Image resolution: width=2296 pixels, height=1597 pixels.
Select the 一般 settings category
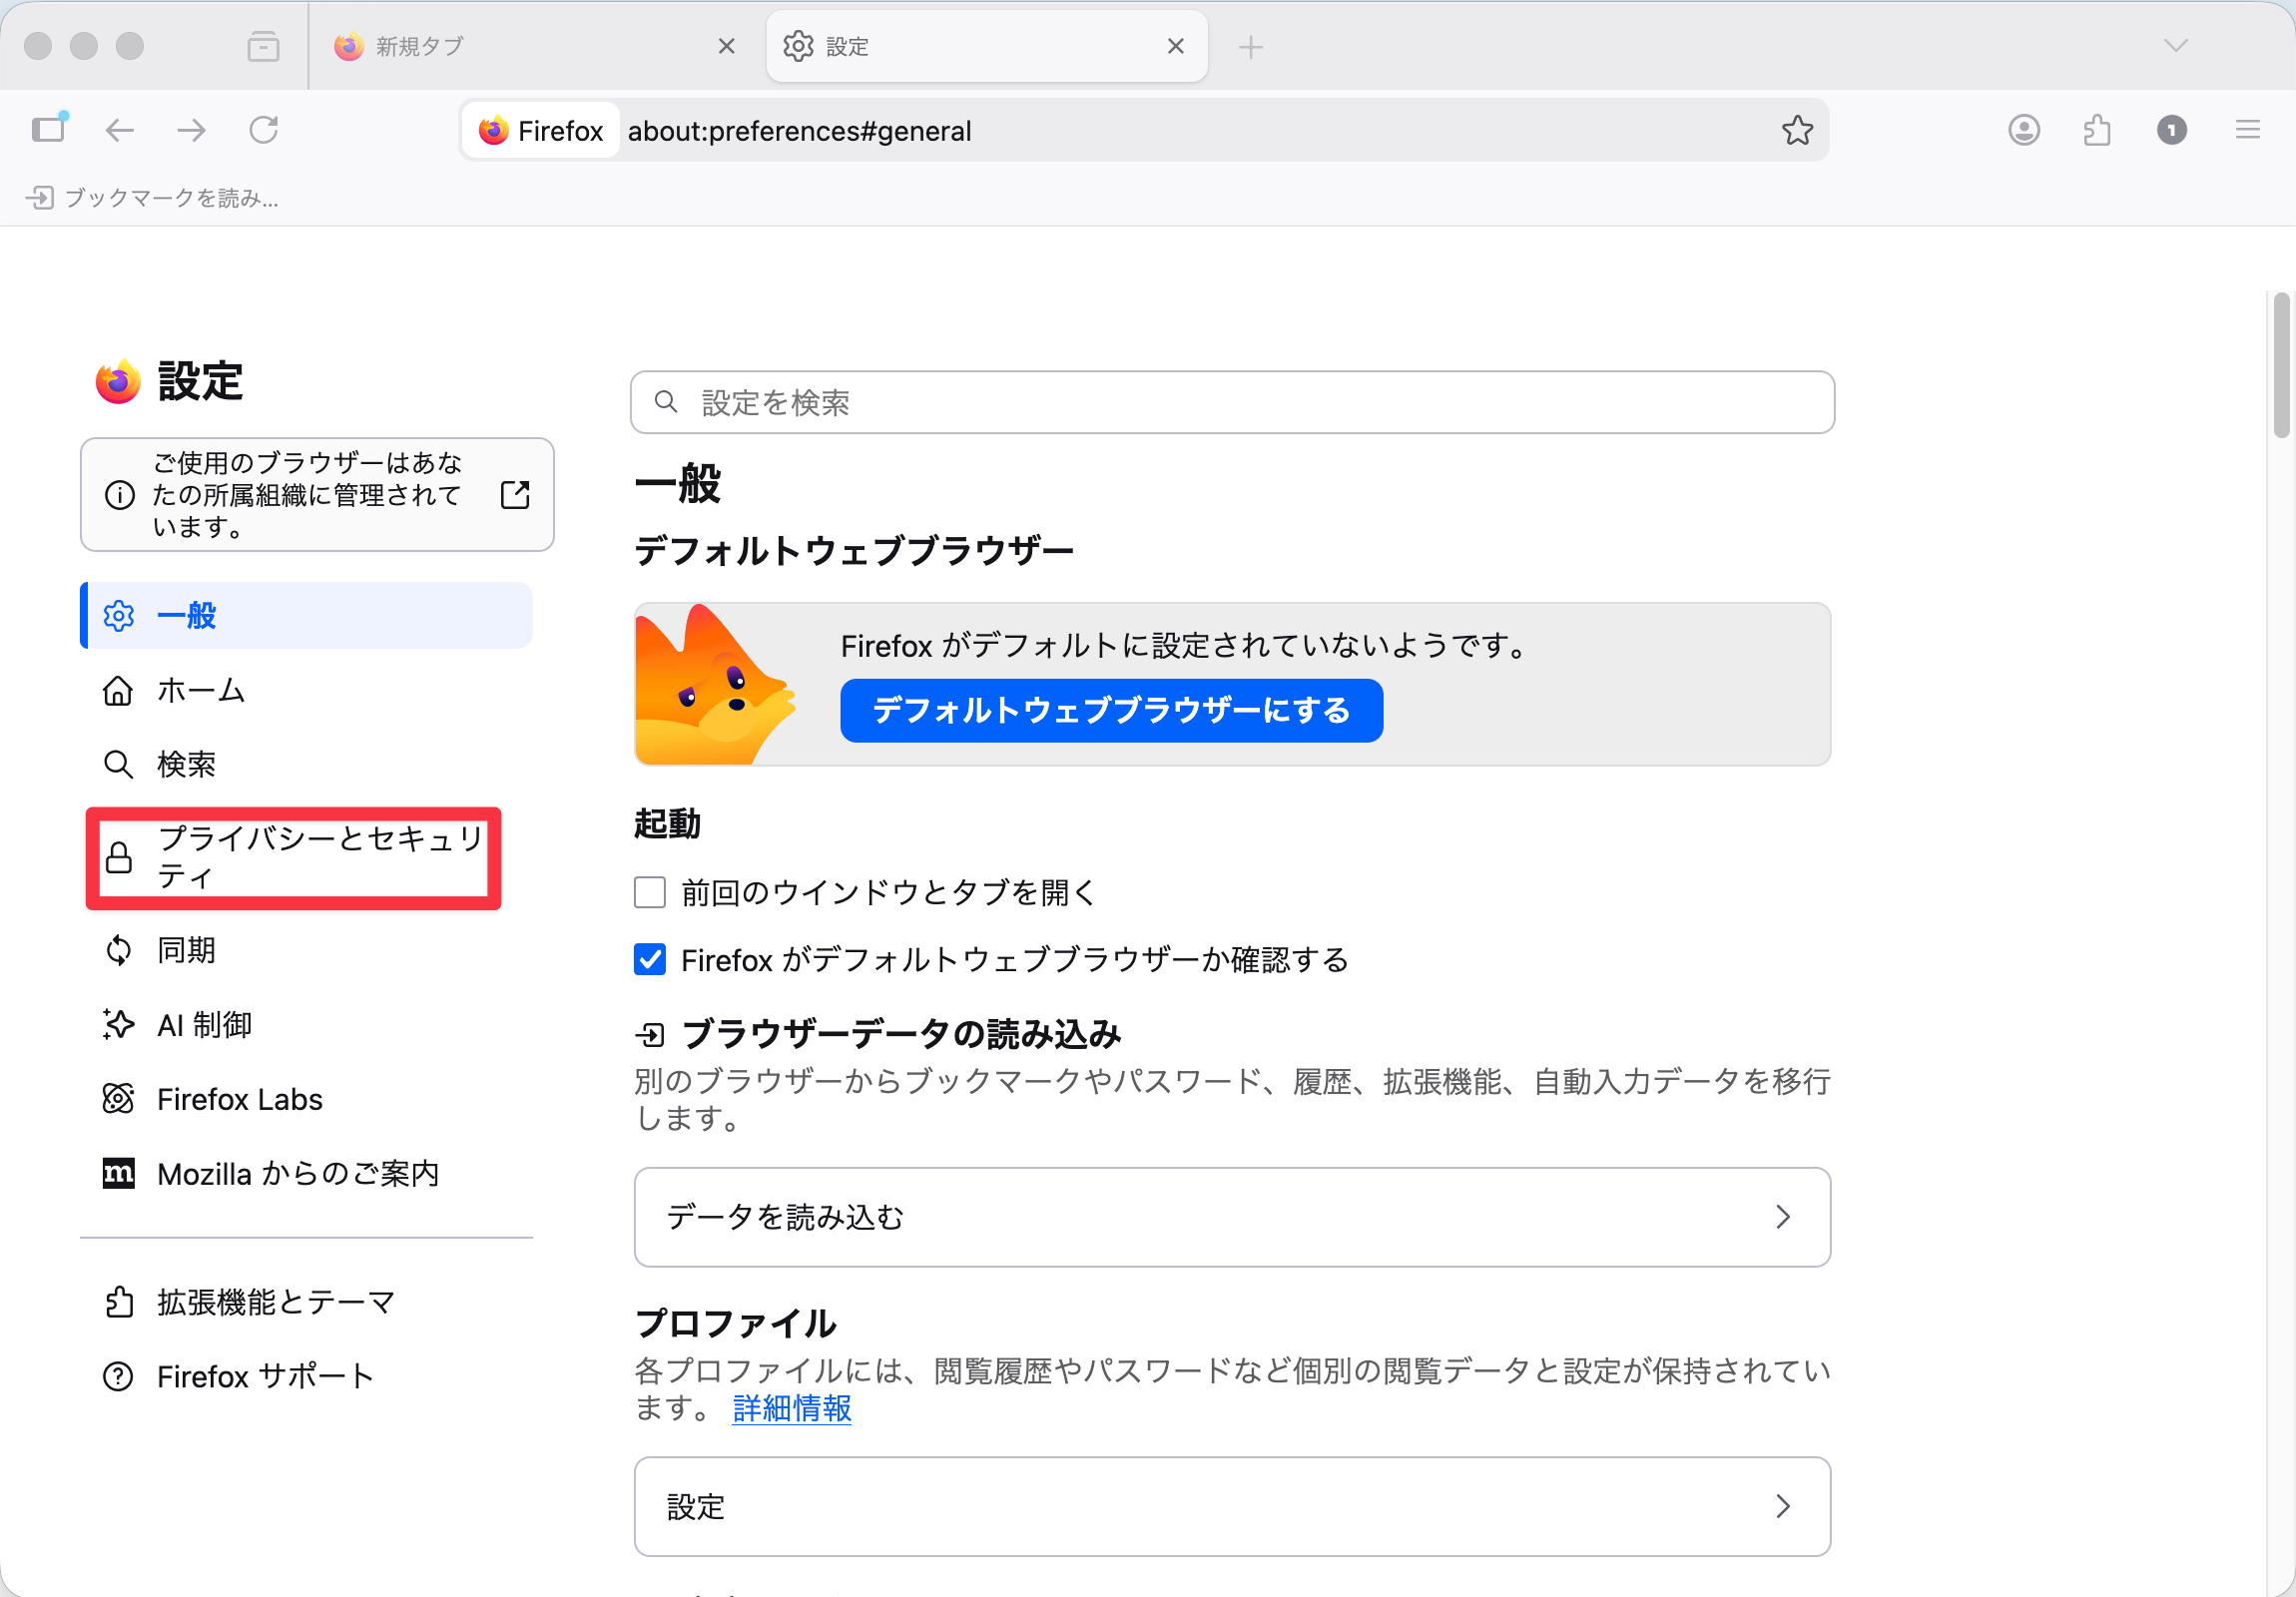(306, 615)
